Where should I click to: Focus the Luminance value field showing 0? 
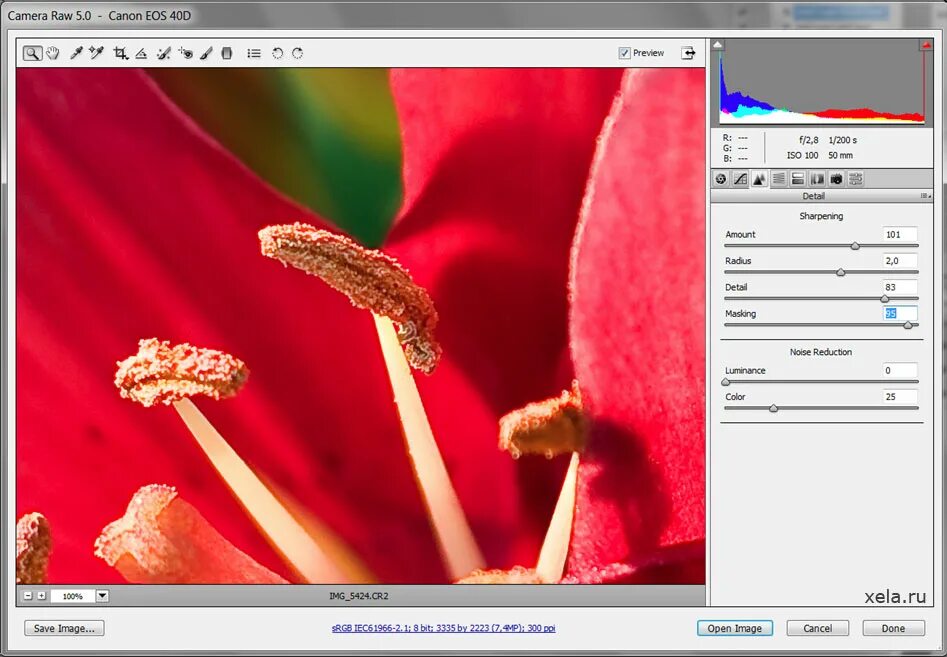pyautogui.click(x=900, y=370)
